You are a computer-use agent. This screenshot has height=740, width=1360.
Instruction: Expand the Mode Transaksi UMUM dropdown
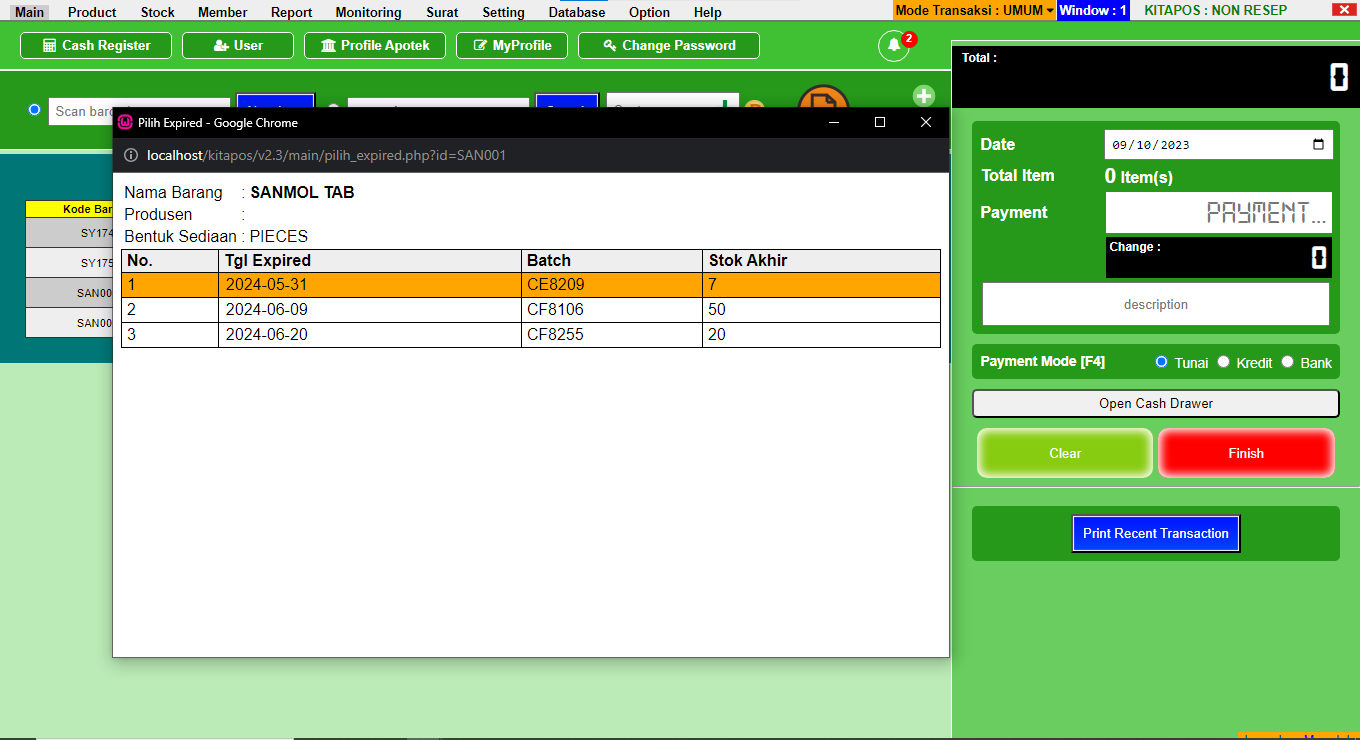[x=975, y=10]
